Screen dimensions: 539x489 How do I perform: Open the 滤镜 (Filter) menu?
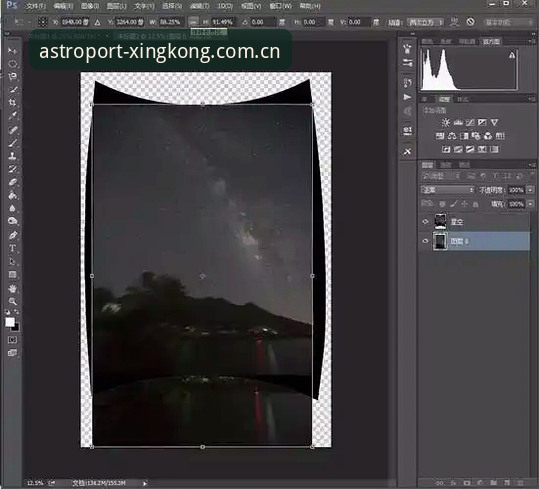[x=199, y=6]
